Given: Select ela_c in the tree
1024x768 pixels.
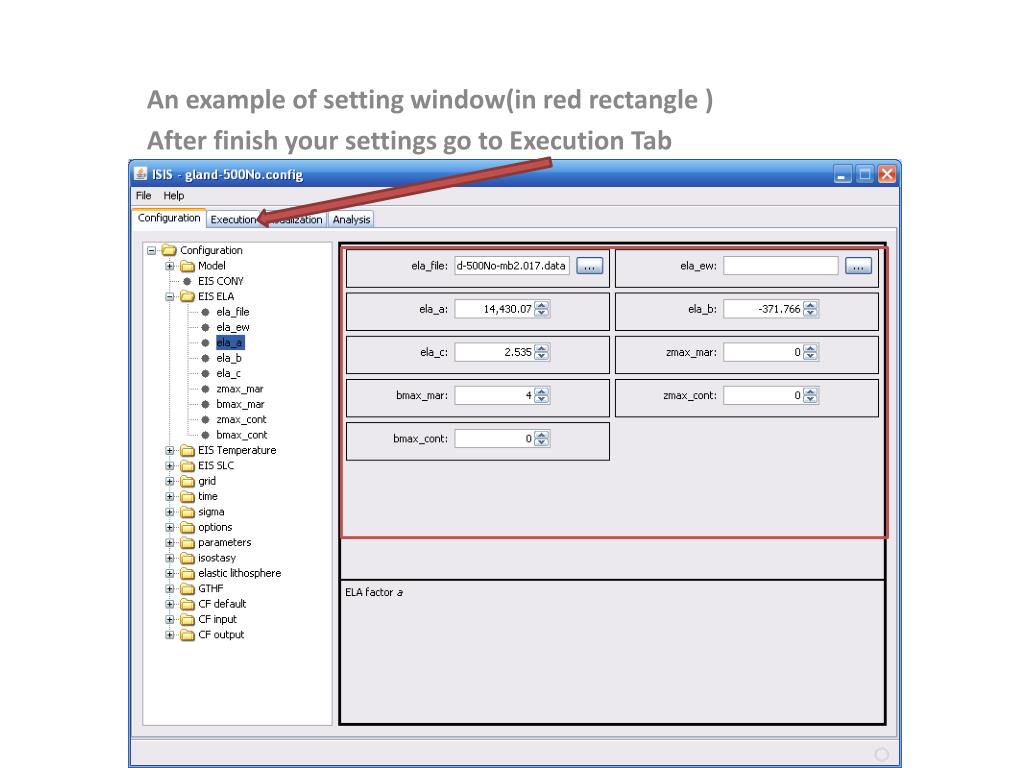Looking at the screenshot, I should click(229, 374).
